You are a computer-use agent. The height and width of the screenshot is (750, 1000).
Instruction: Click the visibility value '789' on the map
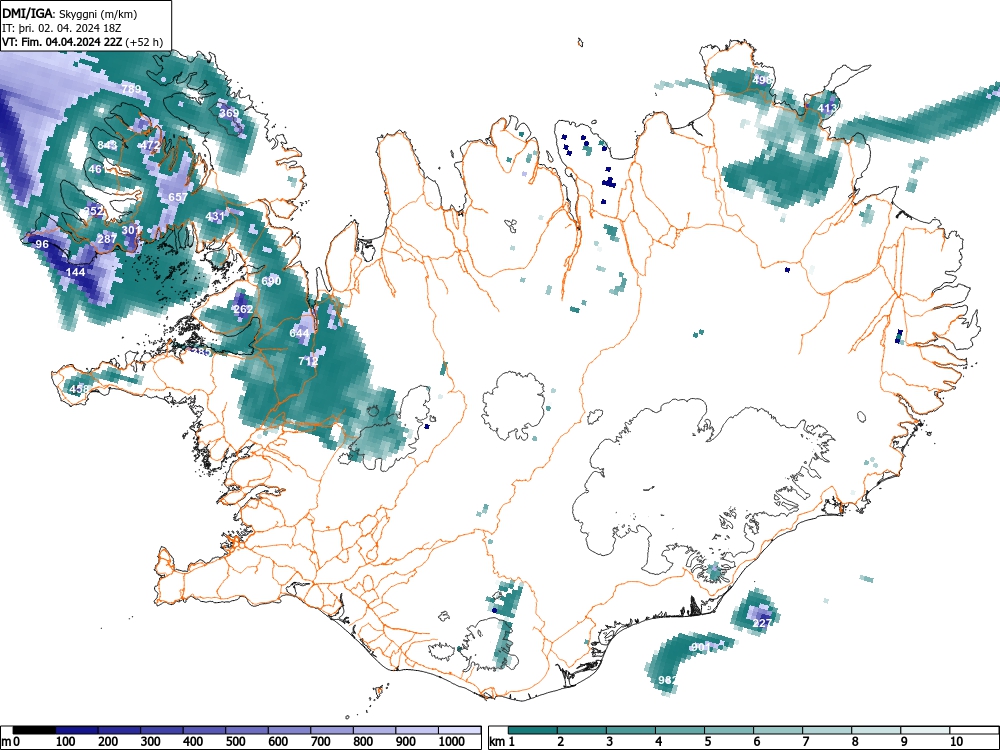click(131, 89)
